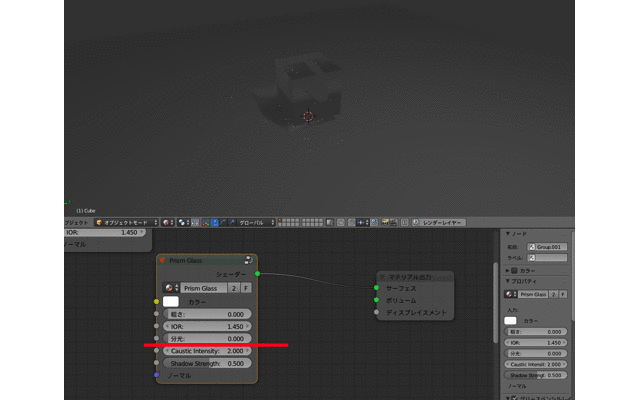Image resolution: width=640 pixels, height=400 pixels.
Task: Click the Volume input socket on Material Output
Action: (x=377, y=299)
